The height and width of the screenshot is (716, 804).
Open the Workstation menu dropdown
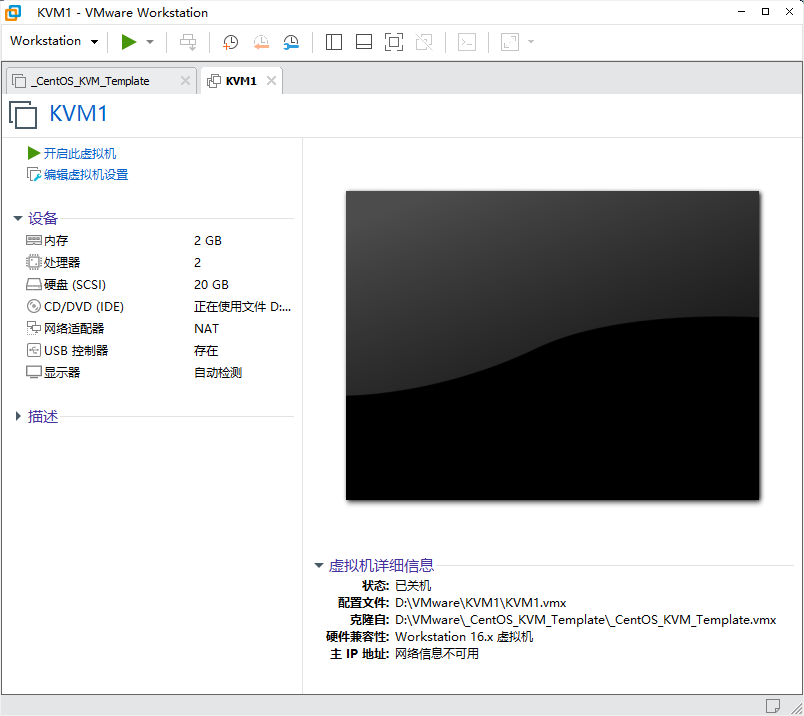(54, 41)
